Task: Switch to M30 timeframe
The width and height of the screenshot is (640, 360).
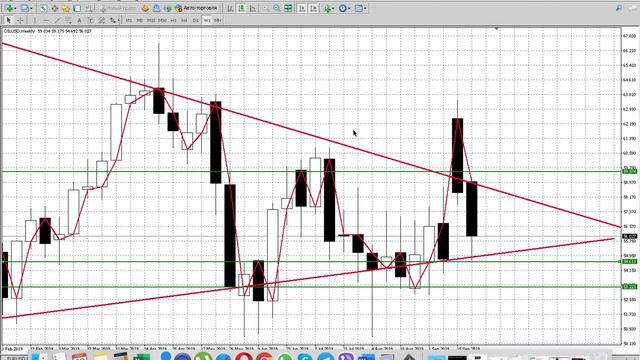Action: tap(162, 20)
